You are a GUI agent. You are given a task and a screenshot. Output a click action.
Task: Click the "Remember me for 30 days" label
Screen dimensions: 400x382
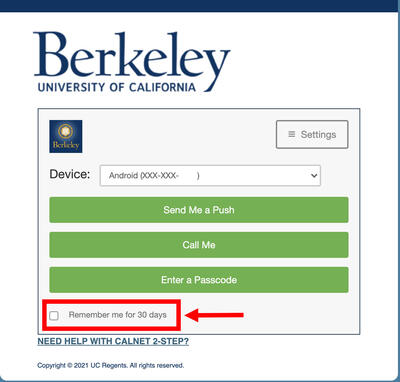coord(117,315)
